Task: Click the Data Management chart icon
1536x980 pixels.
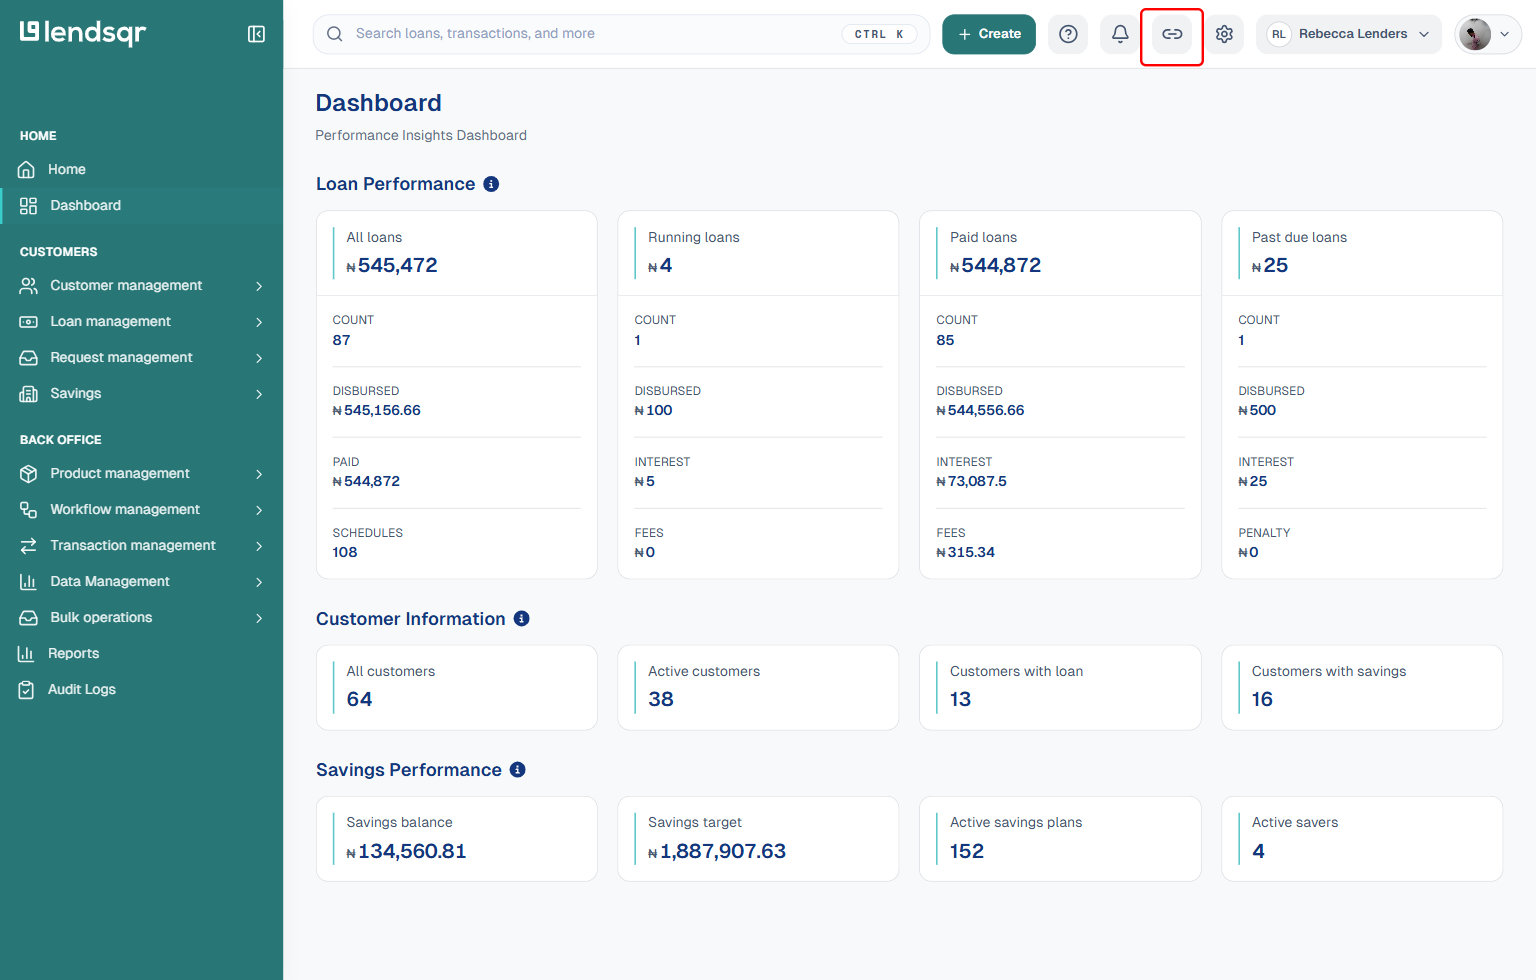Action: [x=28, y=582]
